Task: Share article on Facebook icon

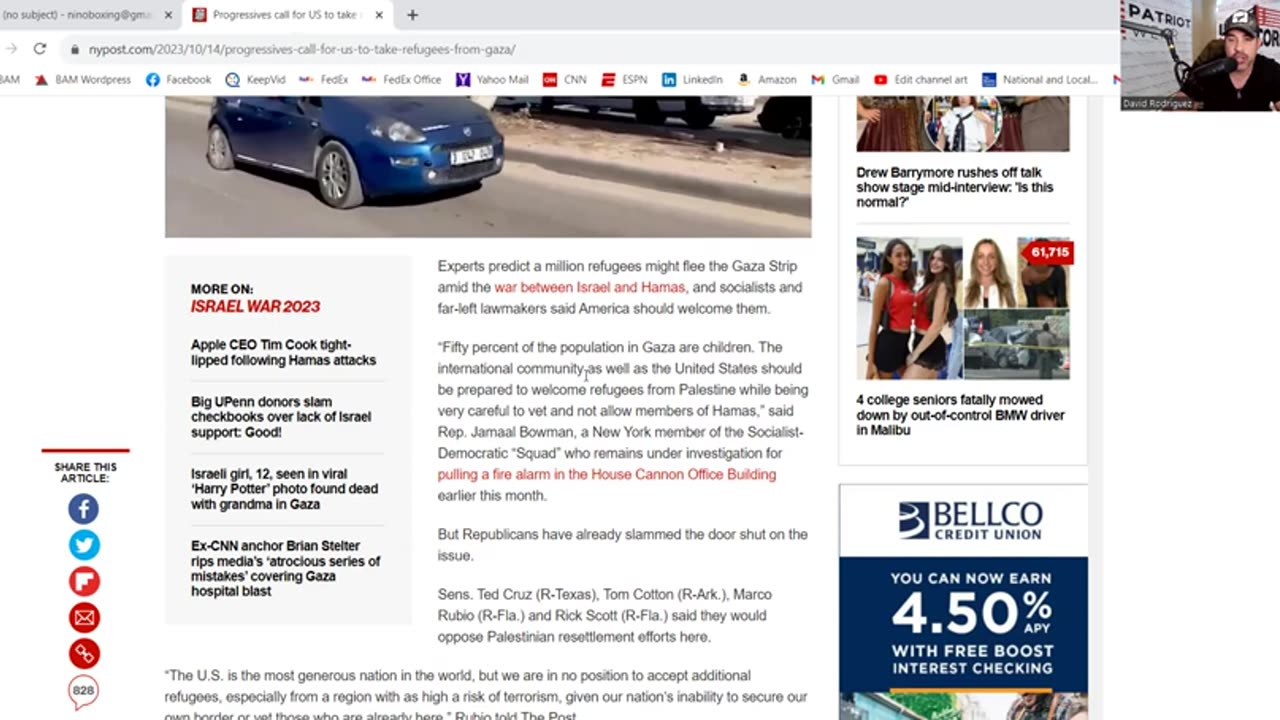Action: [84, 509]
